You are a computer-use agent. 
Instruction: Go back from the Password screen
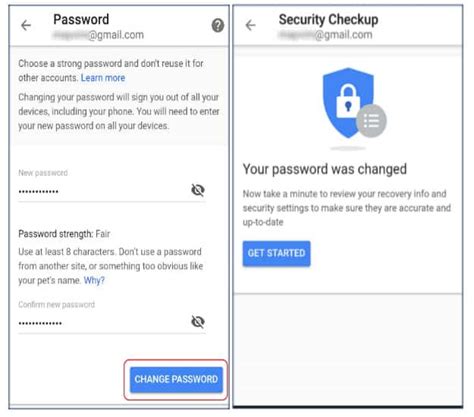click(26, 25)
